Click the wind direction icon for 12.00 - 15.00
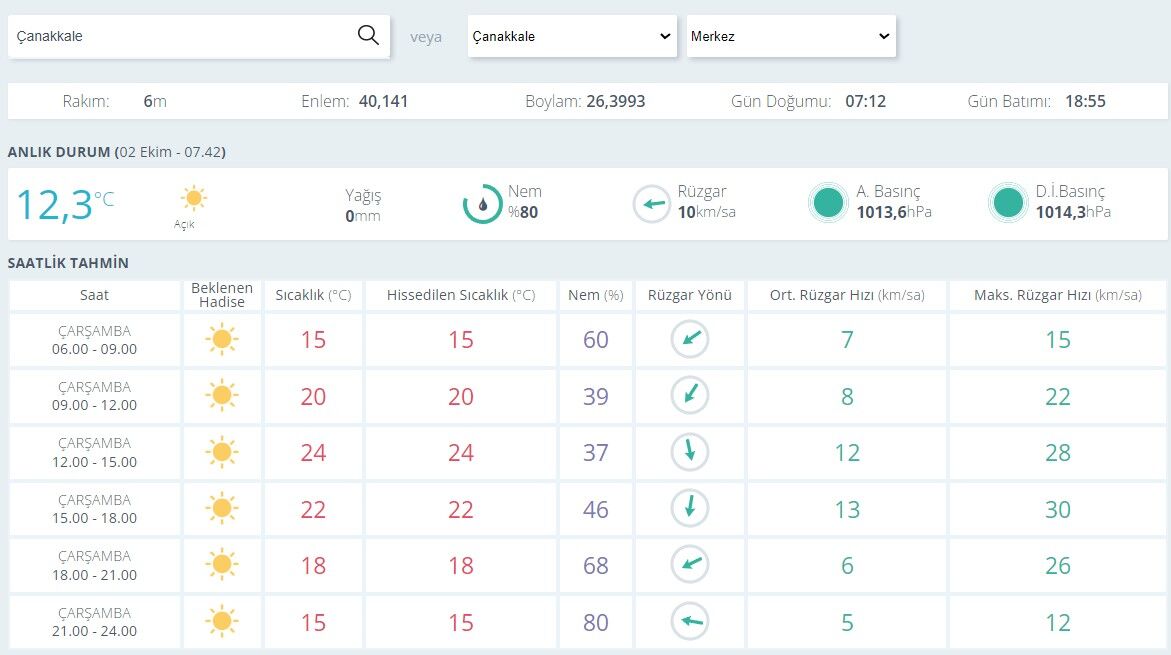Screen dimensions: 1171x655 point(690,452)
